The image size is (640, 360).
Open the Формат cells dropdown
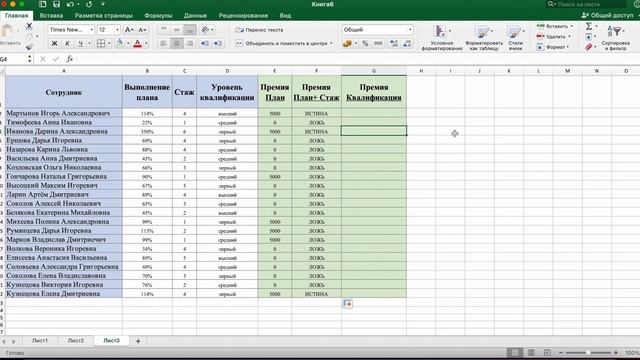pyautogui.click(x=552, y=47)
